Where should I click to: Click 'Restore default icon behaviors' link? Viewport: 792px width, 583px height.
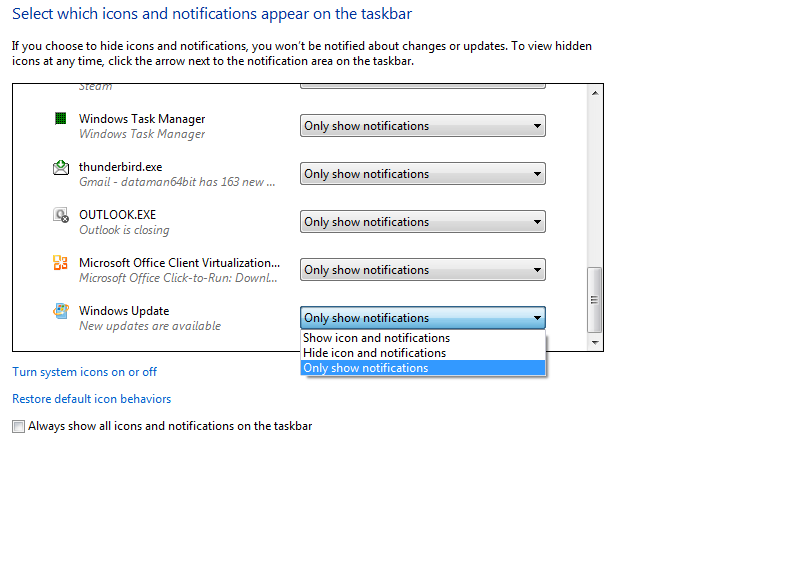[91, 399]
